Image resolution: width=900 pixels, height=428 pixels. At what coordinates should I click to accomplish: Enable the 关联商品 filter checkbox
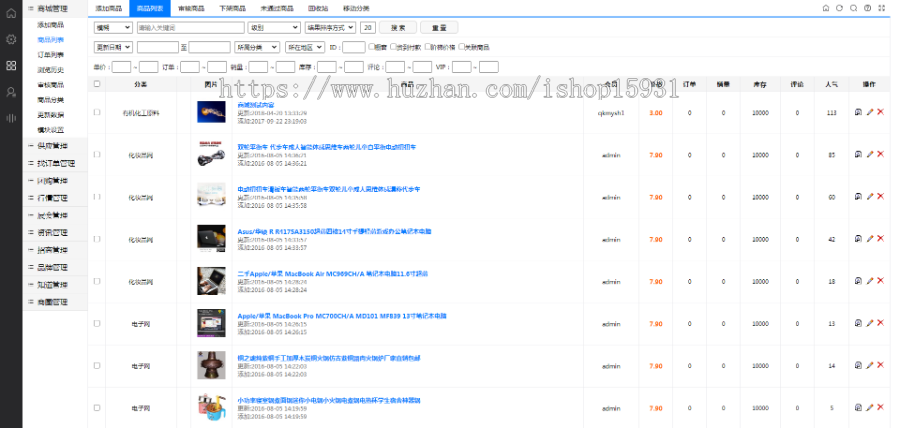click(461, 46)
